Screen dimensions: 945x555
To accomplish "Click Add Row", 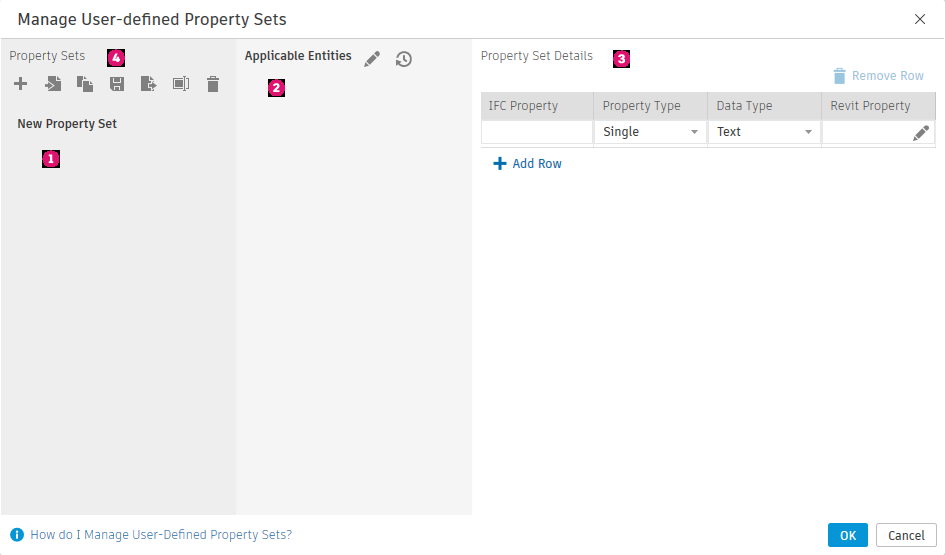I will pyautogui.click(x=528, y=164).
